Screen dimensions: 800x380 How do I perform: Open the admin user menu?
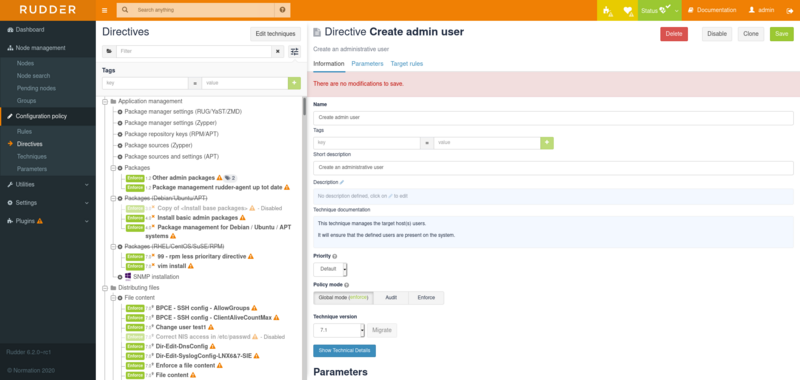click(761, 10)
